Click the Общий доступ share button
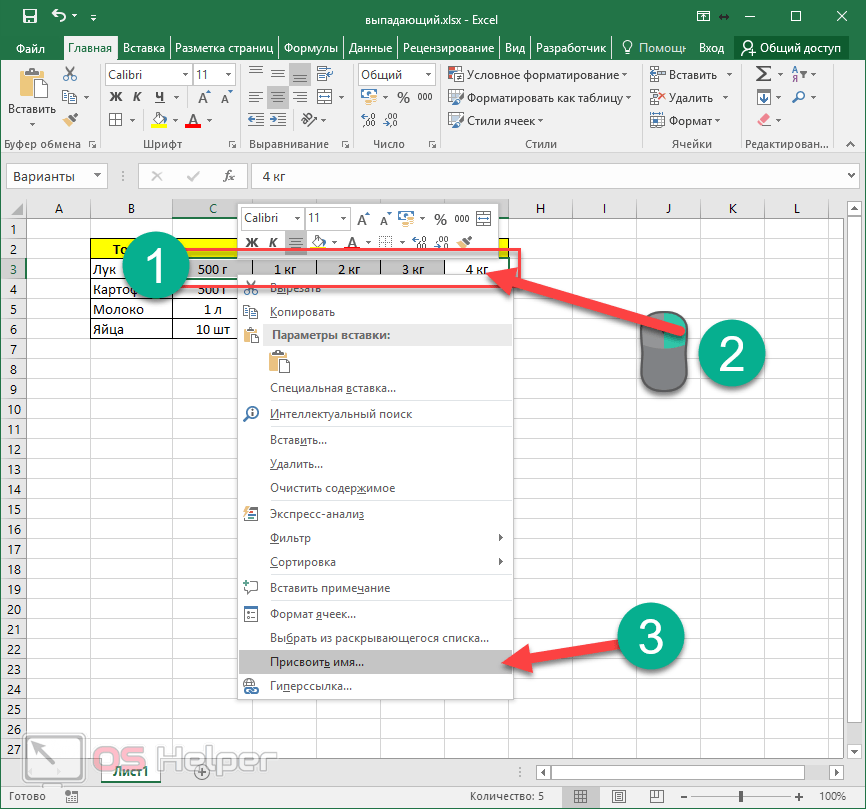866x809 pixels. [x=791, y=48]
